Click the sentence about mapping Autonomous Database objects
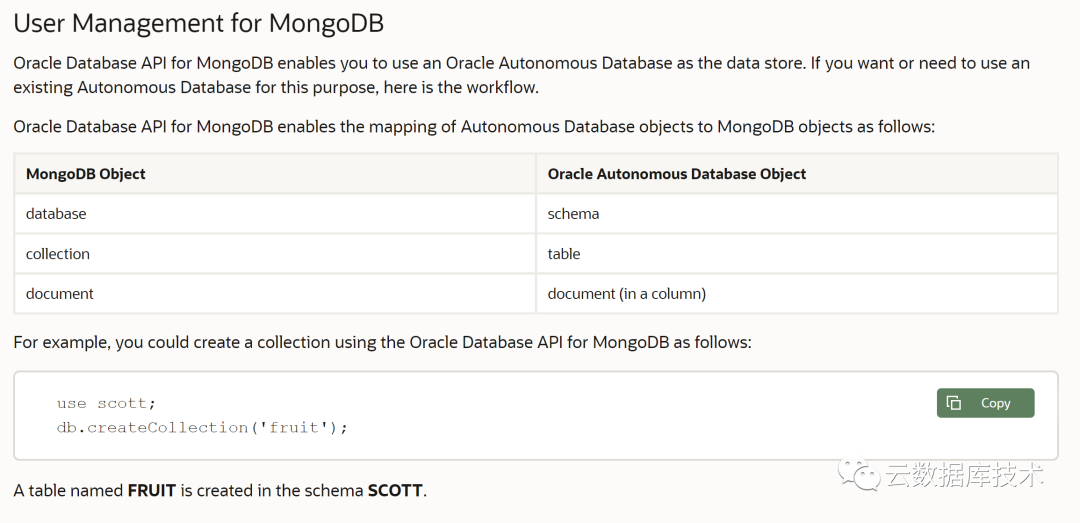 click(x=474, y=127)
